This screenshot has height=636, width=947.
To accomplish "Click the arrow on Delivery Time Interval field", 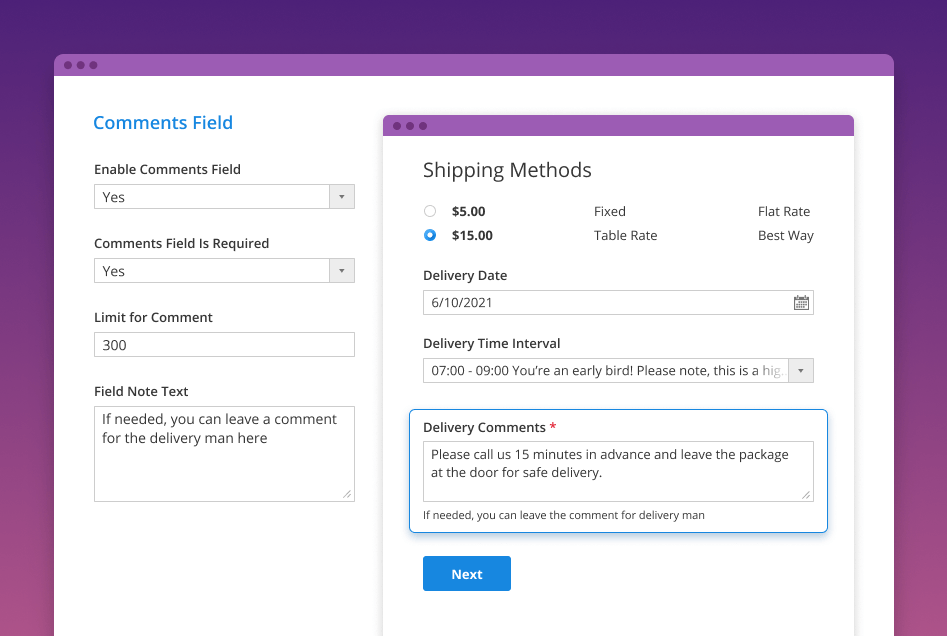I will point(800,370).
